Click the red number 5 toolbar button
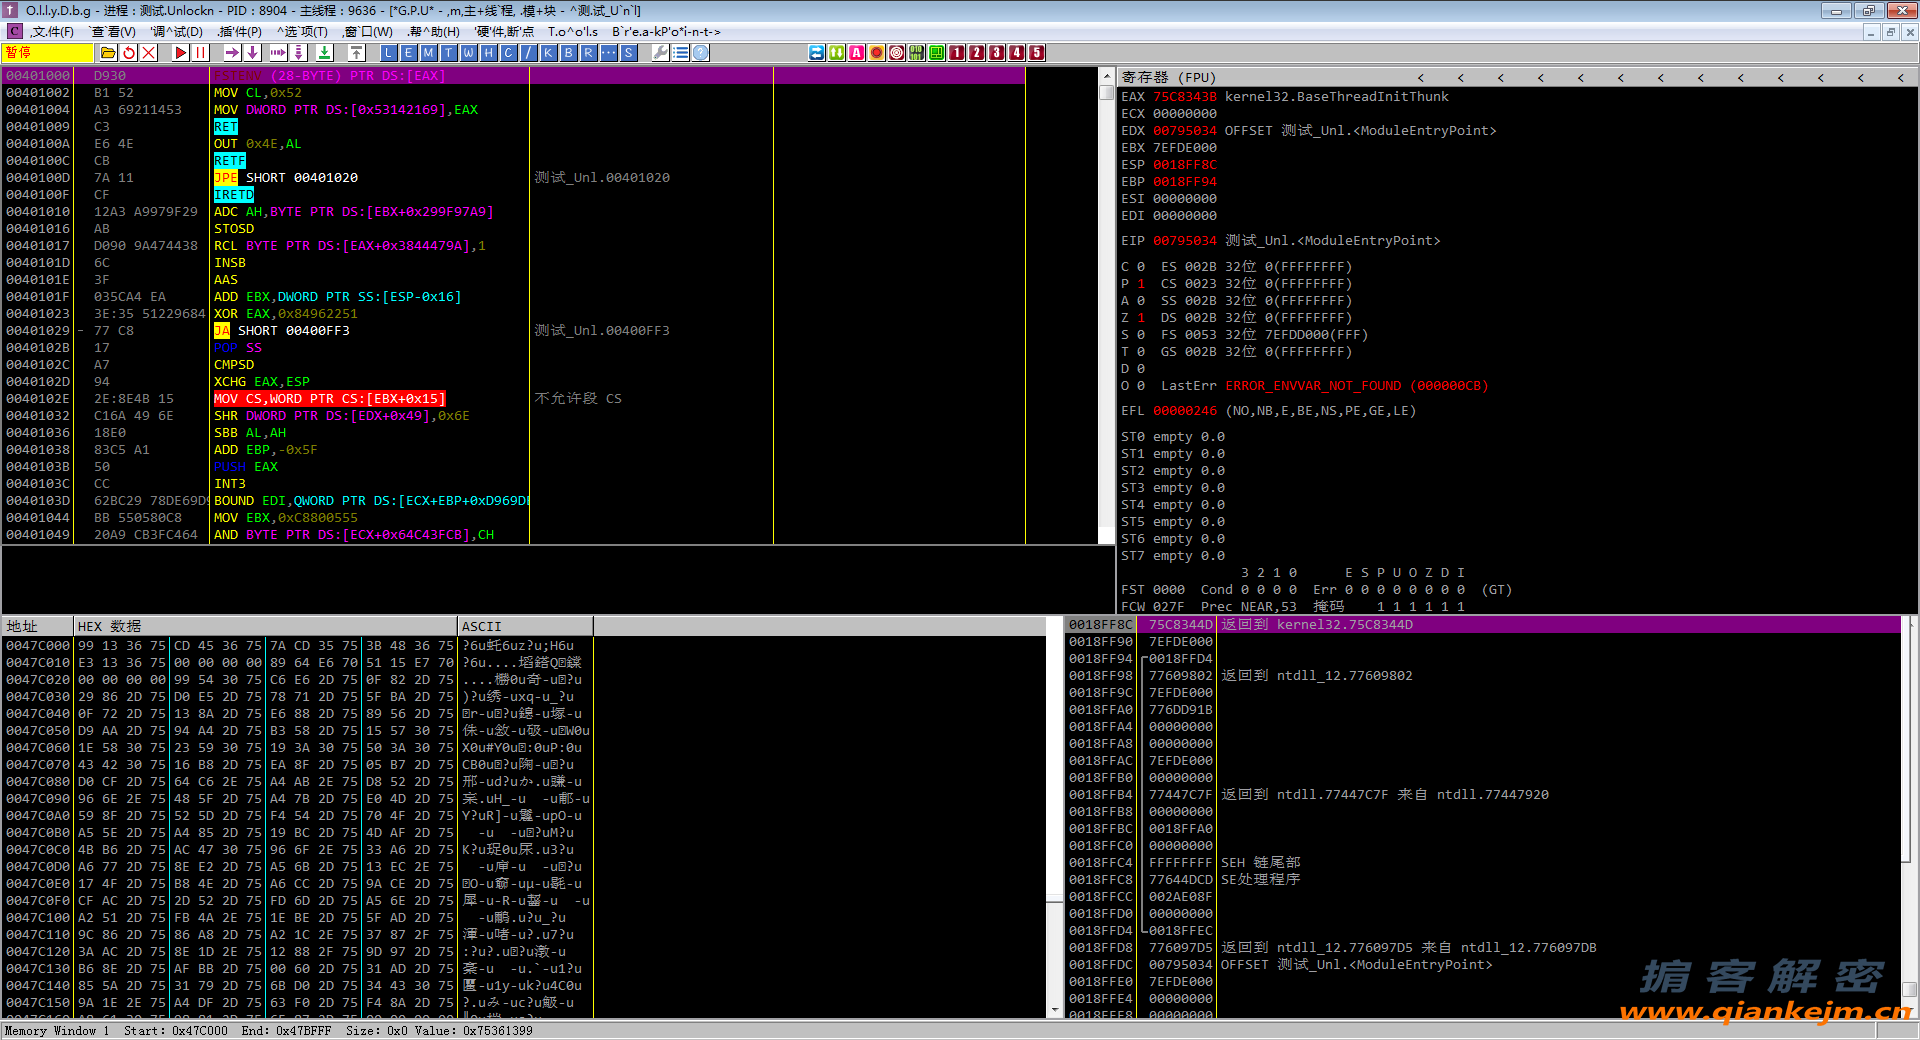Screen dimensions: 1920x1040 [x=1036, y=53]
